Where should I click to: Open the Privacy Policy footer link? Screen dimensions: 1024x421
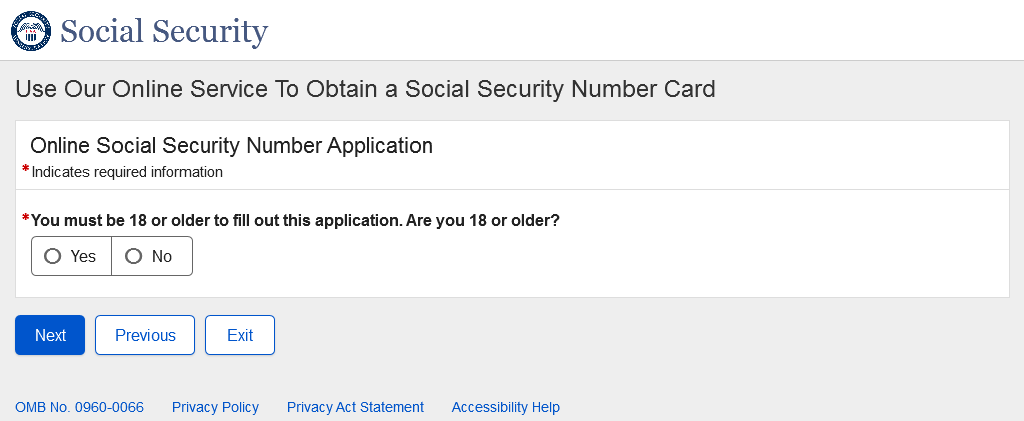(x=215, y=407)
